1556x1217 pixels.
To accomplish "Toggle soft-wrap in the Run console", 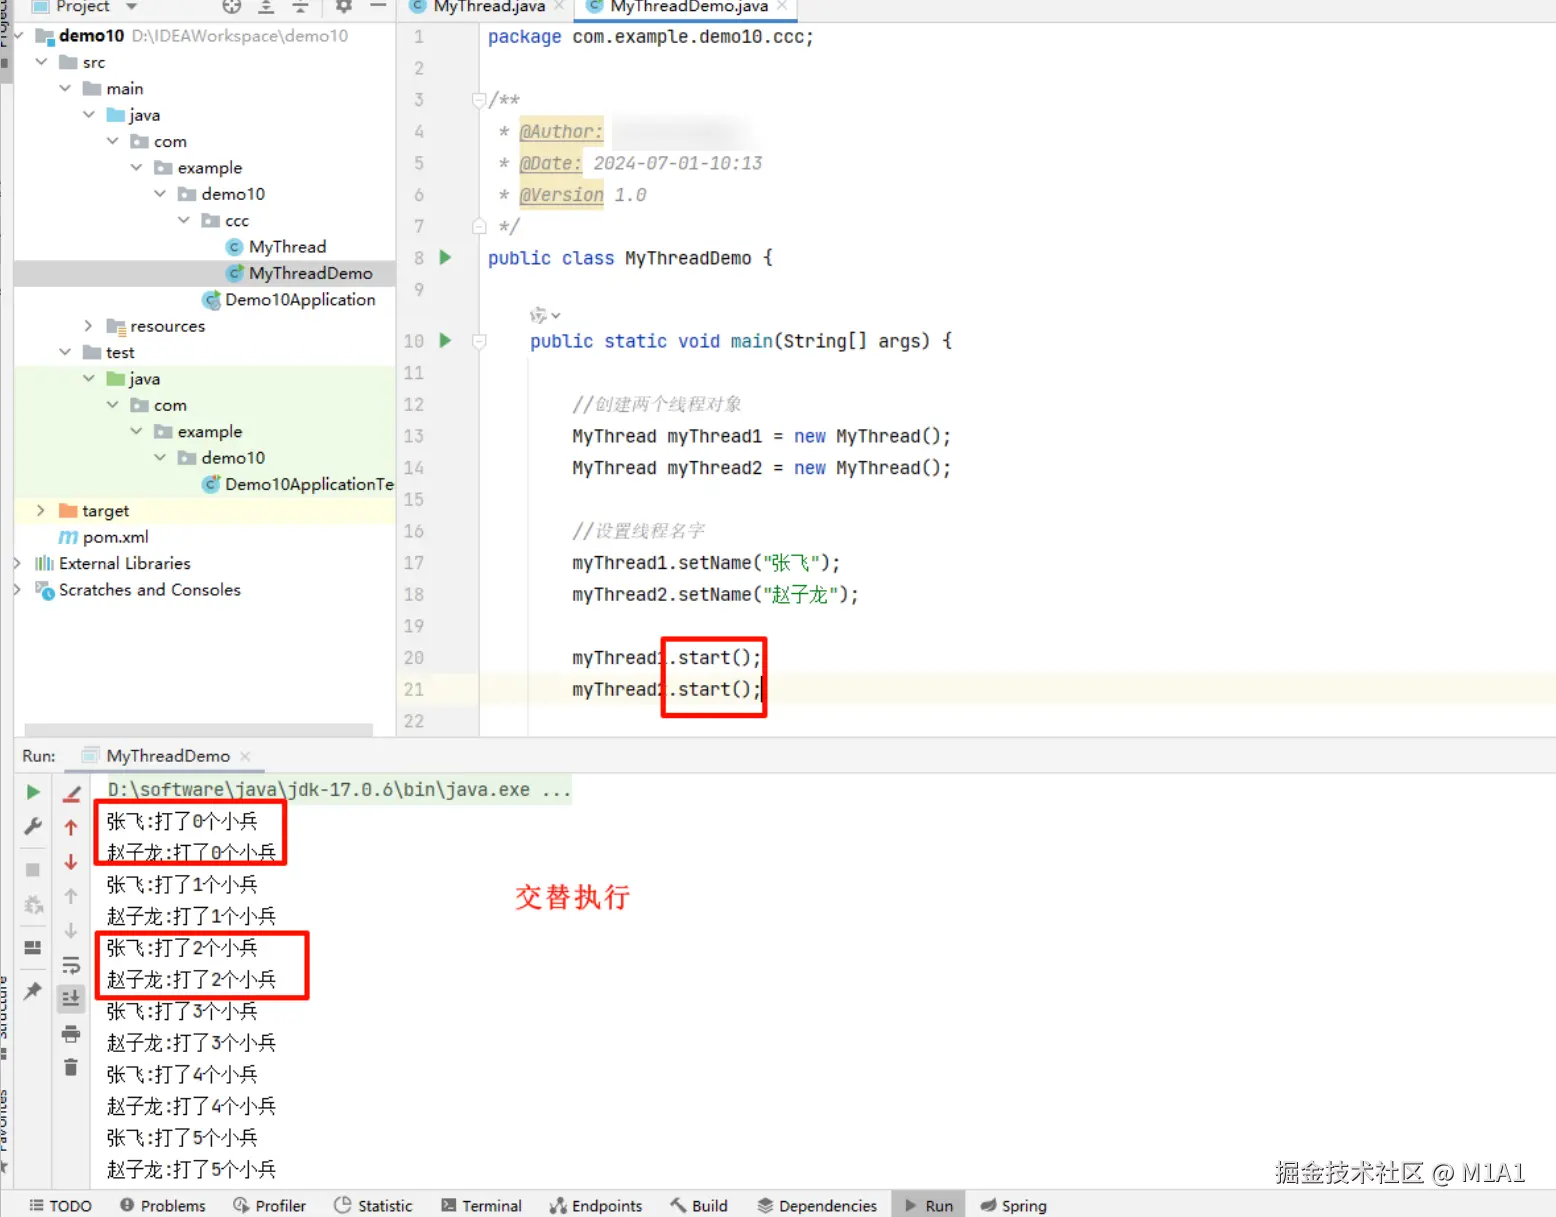I will tap(71, 965).
